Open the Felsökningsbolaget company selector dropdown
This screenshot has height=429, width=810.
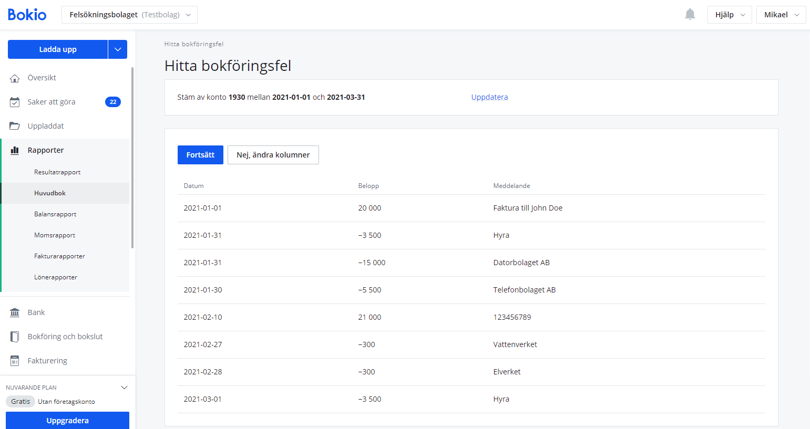click(x=129, y=15)
